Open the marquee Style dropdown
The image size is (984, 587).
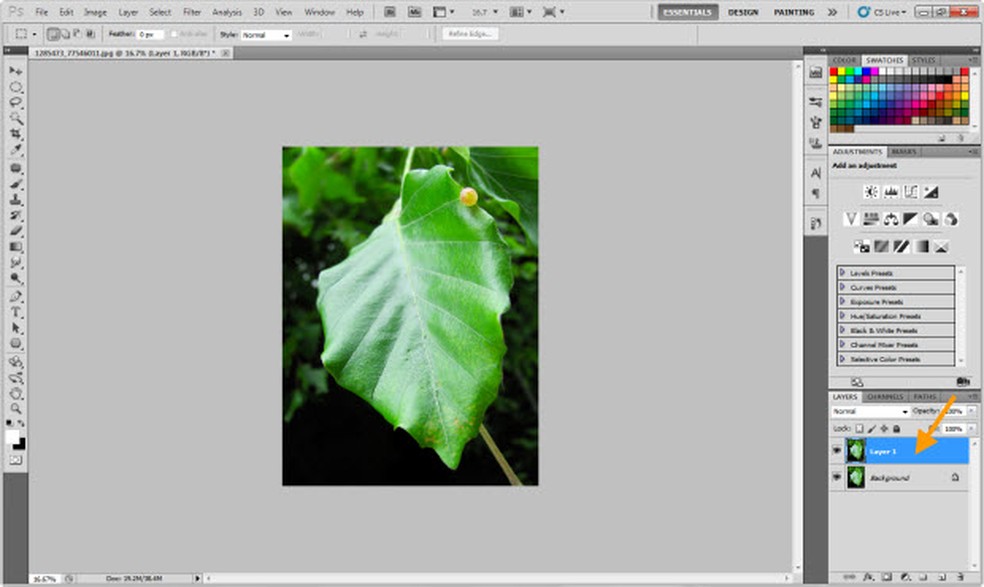[x=266, y=34]
